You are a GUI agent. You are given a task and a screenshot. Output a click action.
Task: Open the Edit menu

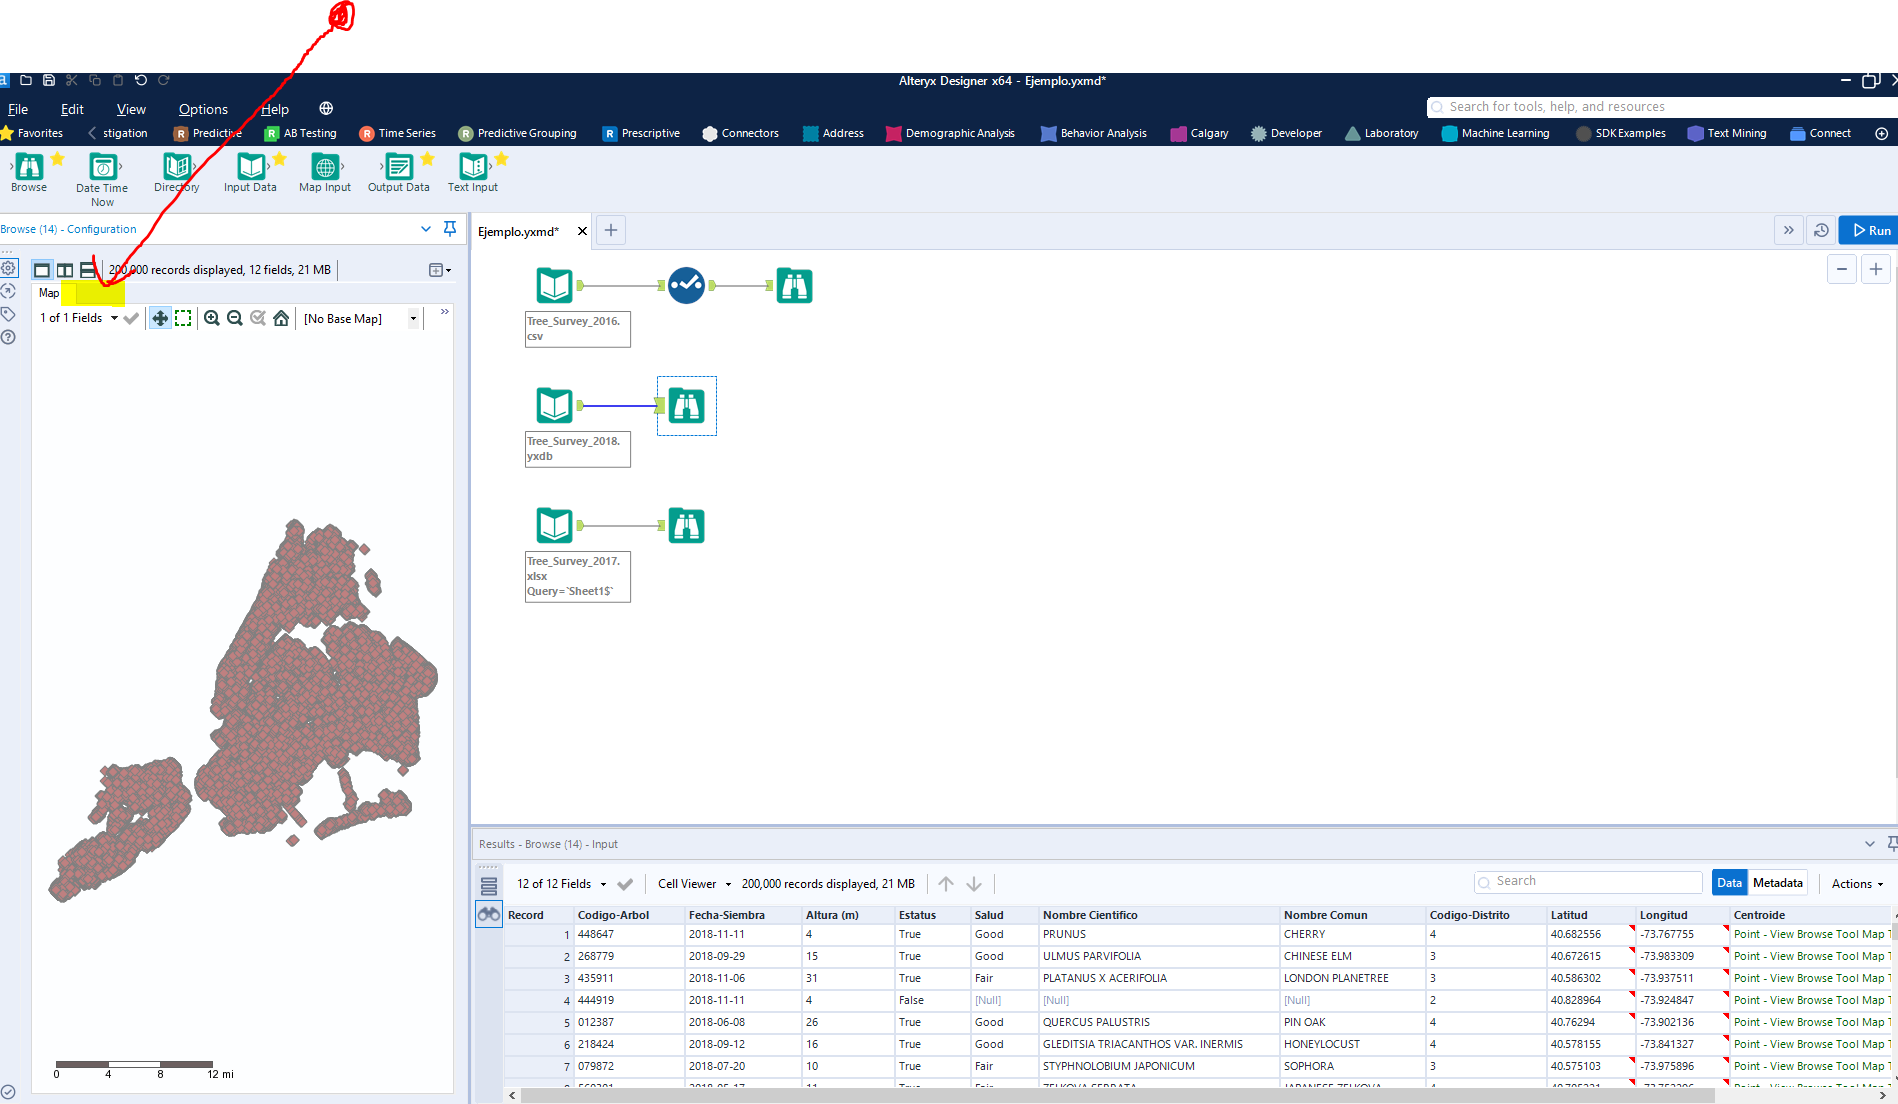coord(72,109)
